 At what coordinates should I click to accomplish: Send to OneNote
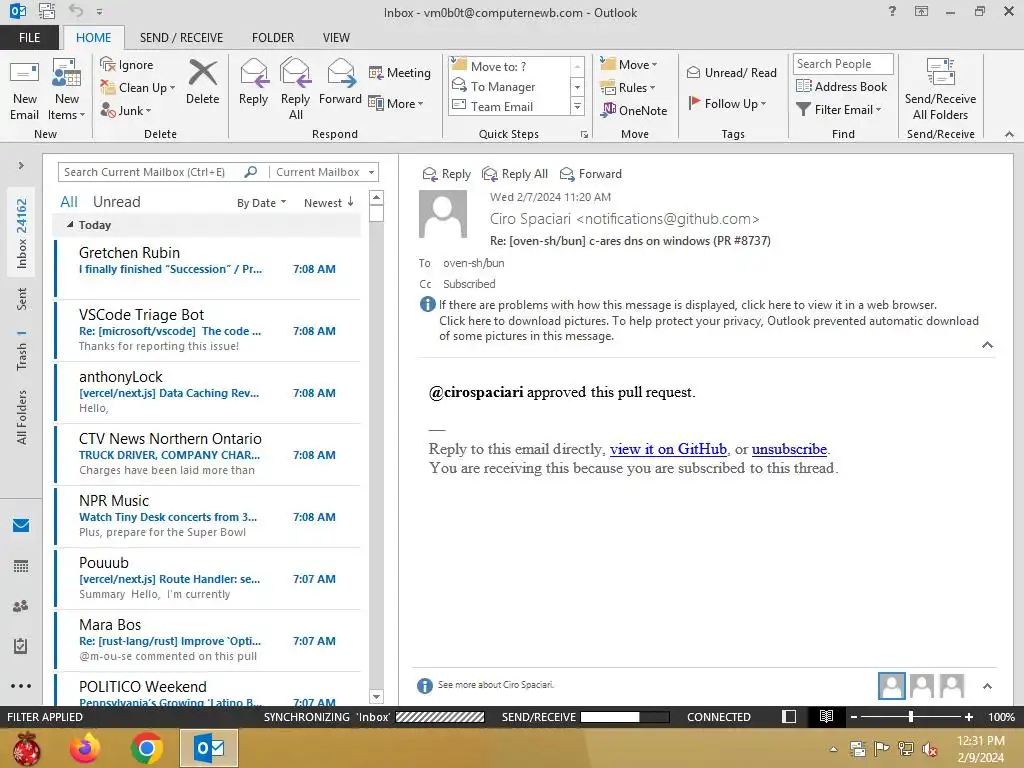pyautogui.click(x=634, y=110)
